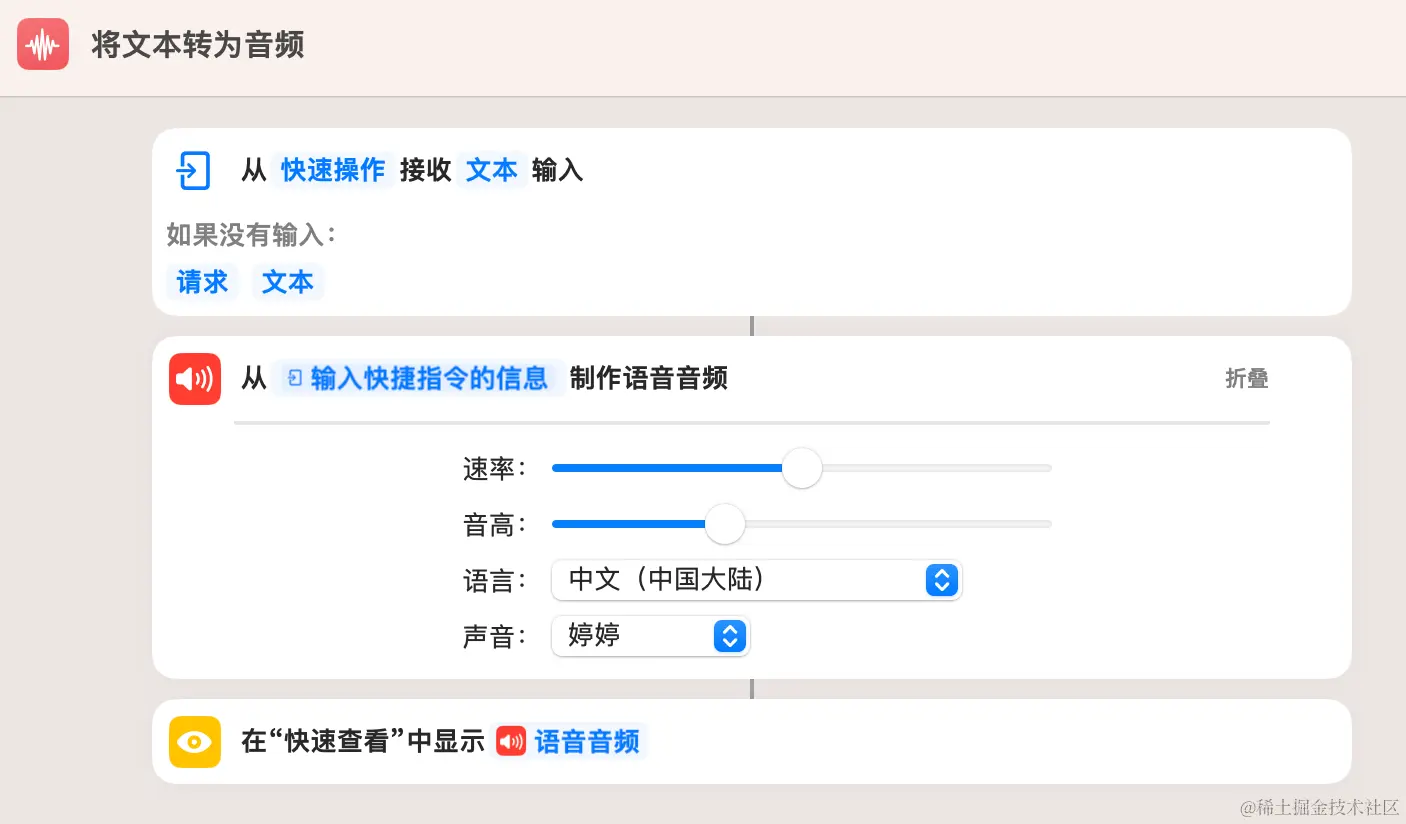Open the 文本 type token beside 接收
The height and width of the screenshot is (824, 1406).
(492, 170)
